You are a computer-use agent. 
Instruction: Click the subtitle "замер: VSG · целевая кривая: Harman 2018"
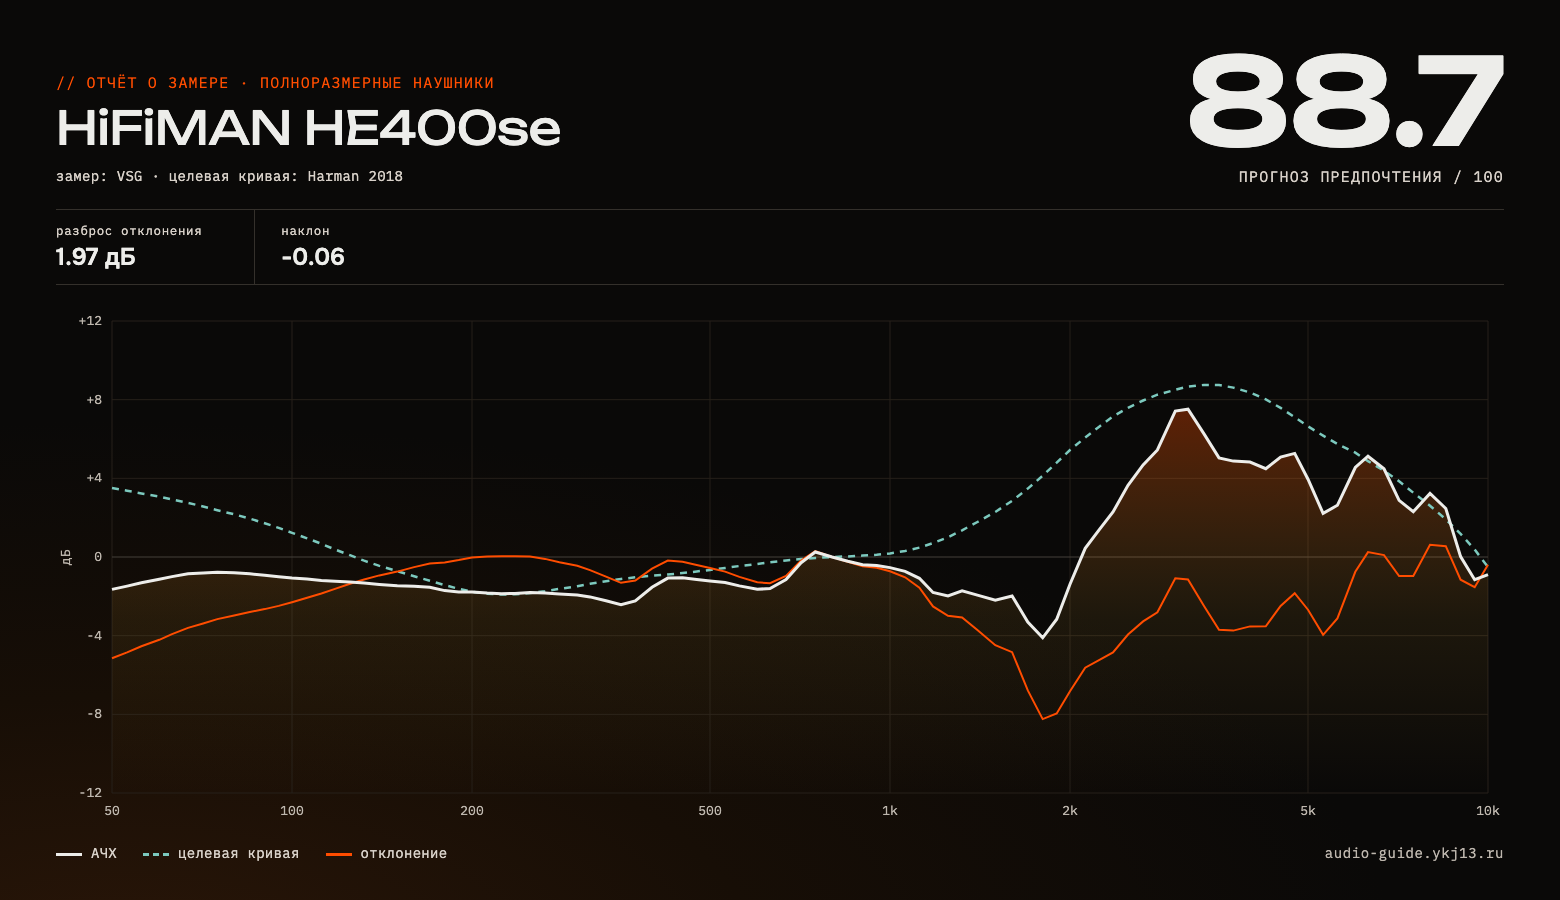pos(229,177)
